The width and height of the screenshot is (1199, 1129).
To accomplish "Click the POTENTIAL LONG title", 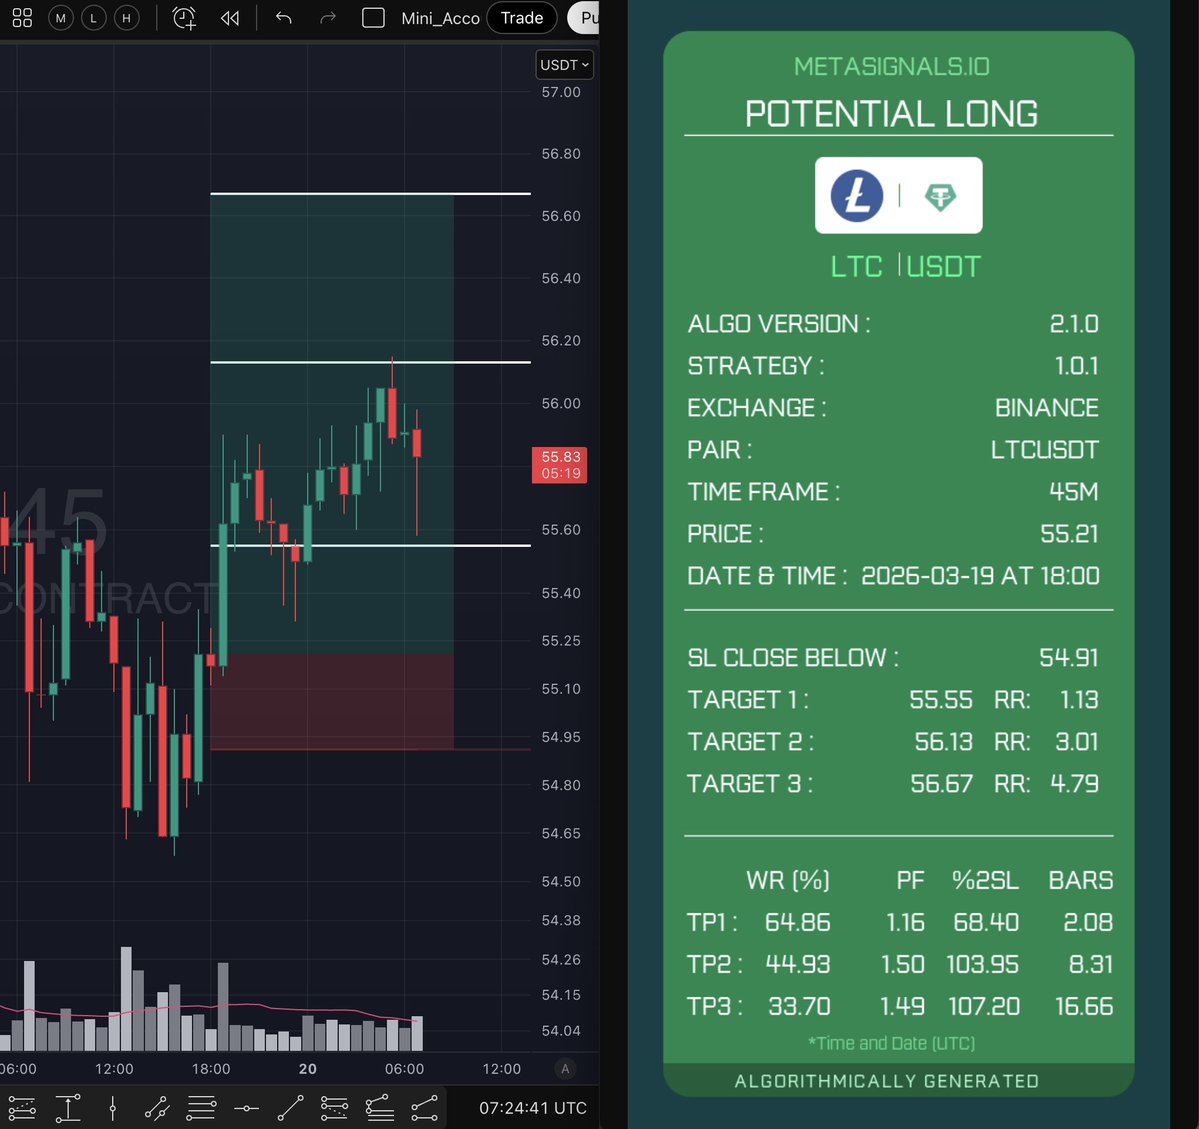I will (x=892, y=114).
